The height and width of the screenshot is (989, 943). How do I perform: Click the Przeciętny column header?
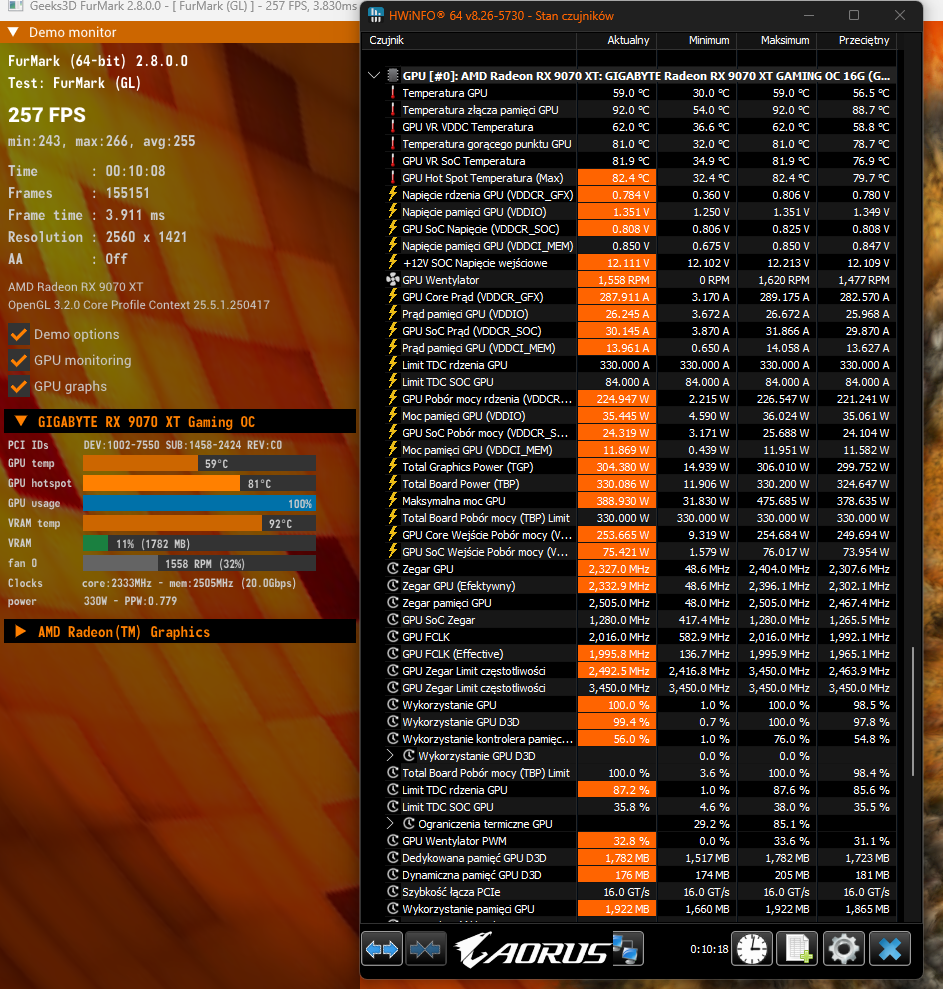click(857, 40)
